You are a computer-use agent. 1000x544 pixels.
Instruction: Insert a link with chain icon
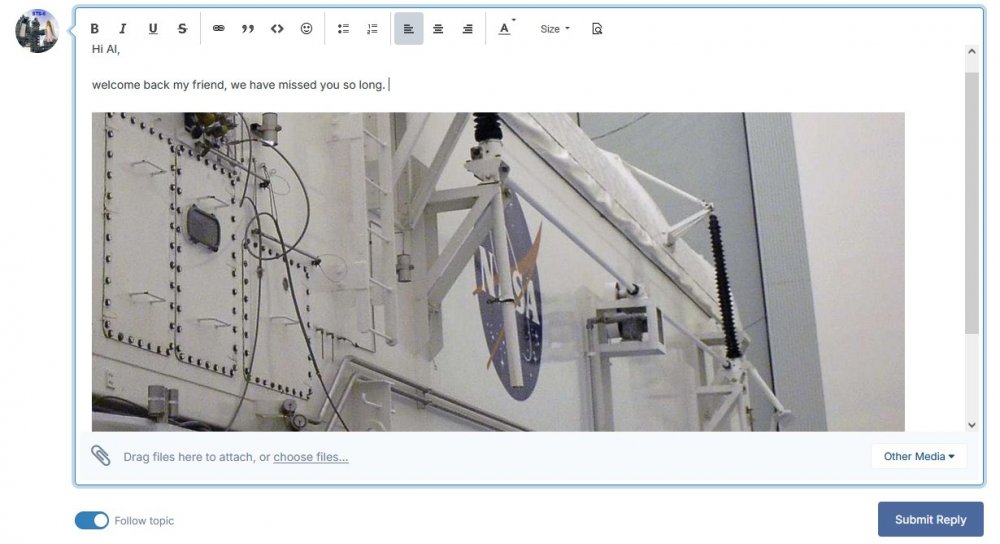coord(219,29)
